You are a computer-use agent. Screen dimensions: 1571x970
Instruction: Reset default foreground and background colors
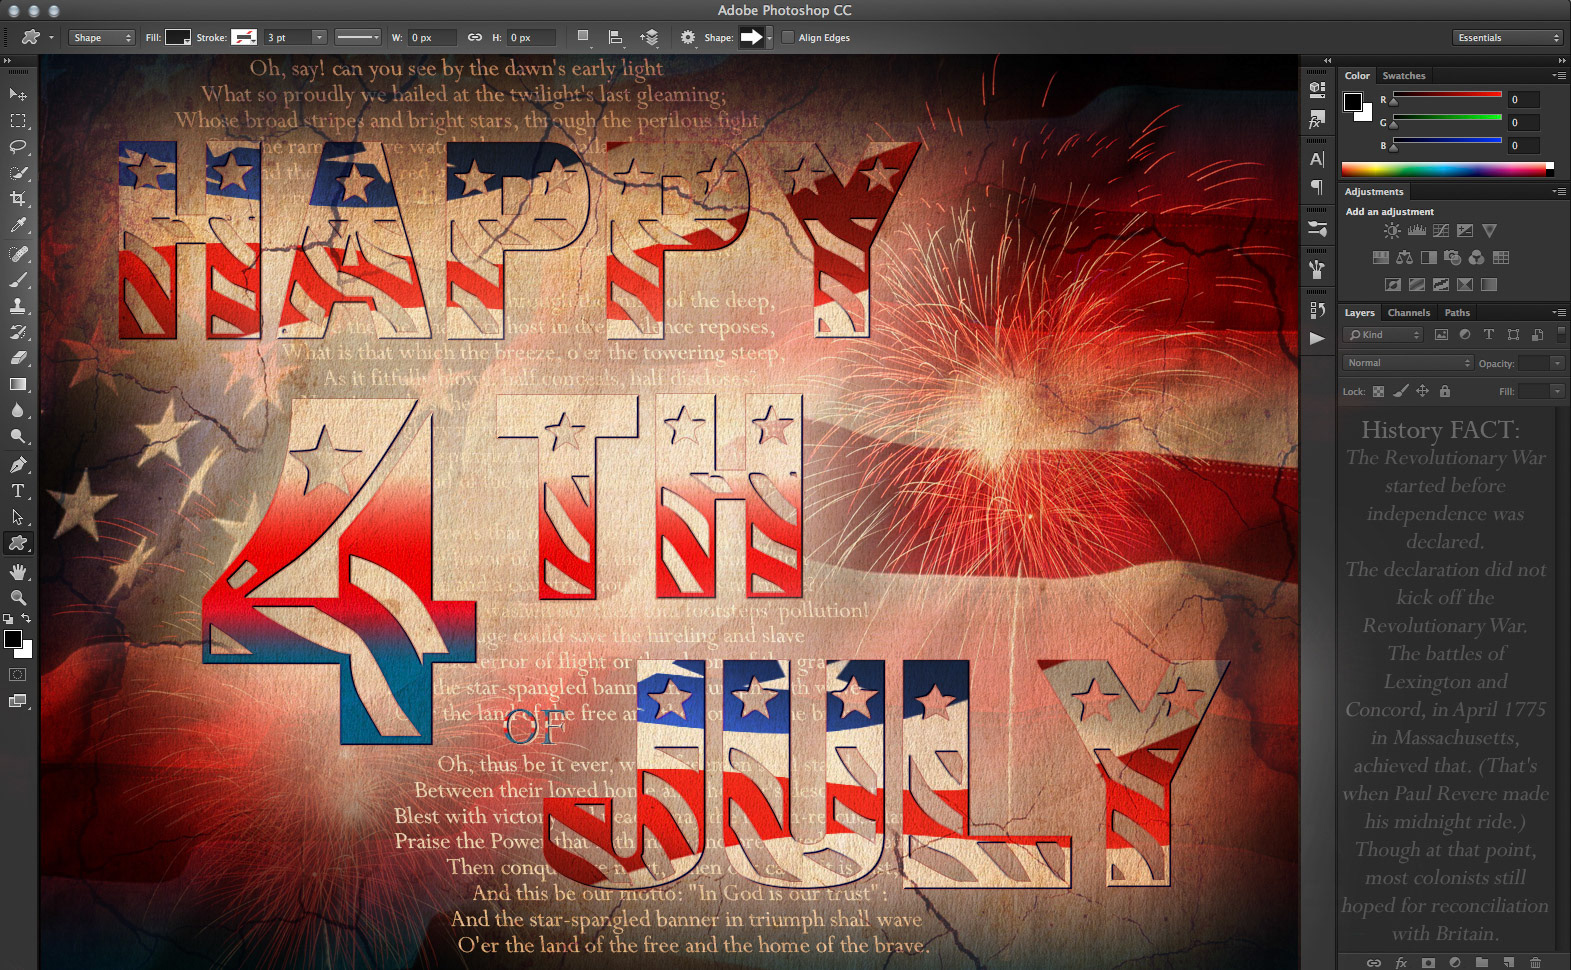tap(8, 619)
